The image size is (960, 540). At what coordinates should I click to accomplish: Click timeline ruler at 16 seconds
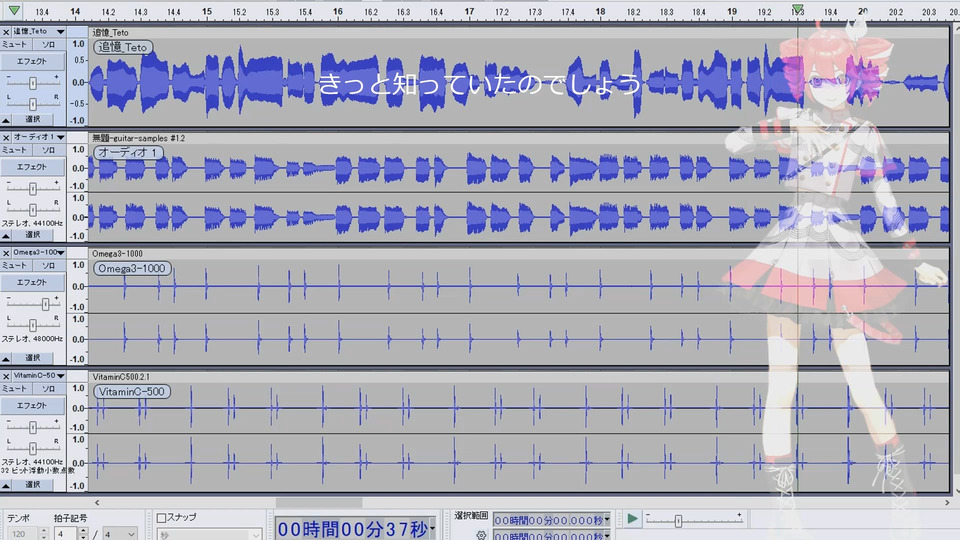tap(337, 12)
